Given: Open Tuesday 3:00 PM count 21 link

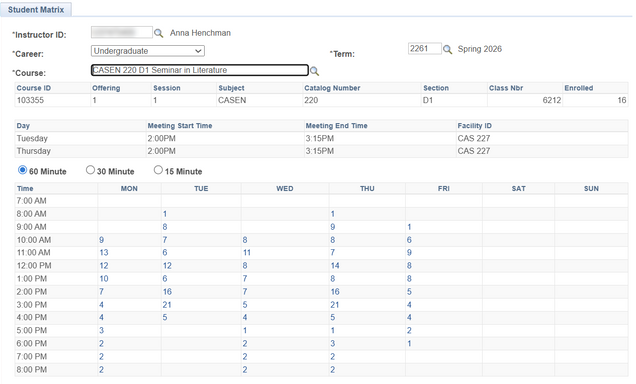Looking at the screenshot, I should (x=167, y=305).
